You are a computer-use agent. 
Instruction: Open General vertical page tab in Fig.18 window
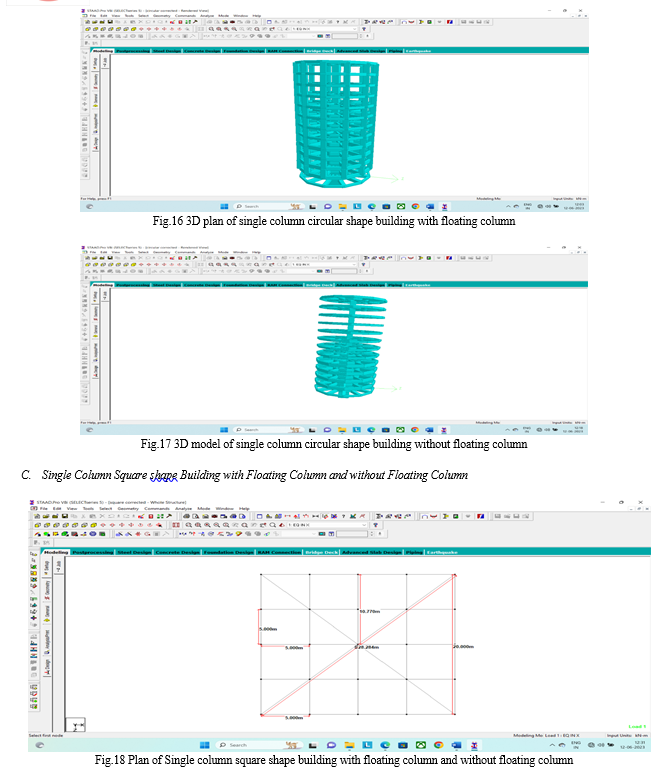point(47,612)
